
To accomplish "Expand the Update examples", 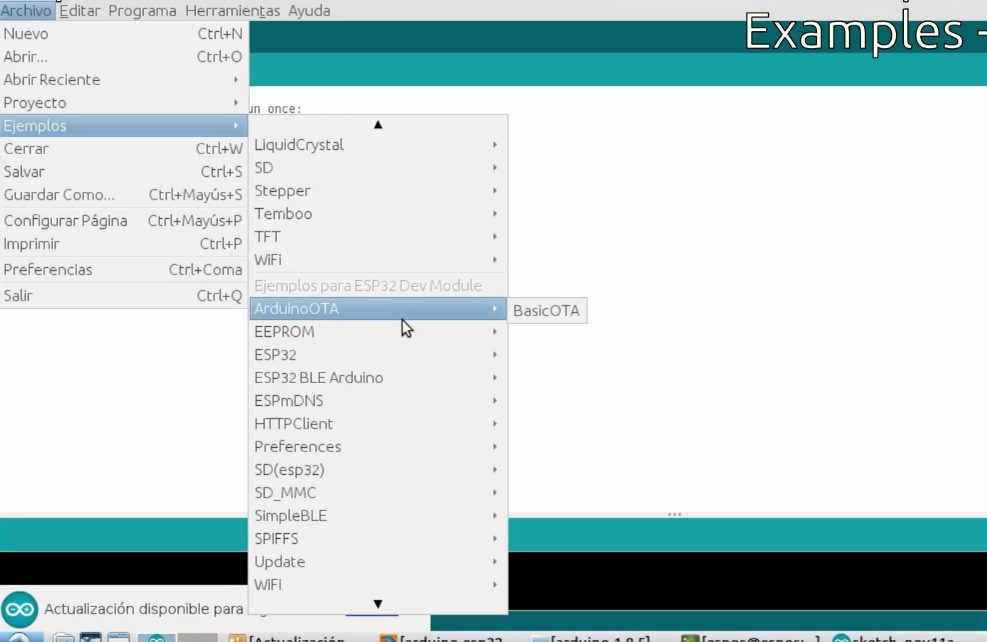I will click(378, 562).
